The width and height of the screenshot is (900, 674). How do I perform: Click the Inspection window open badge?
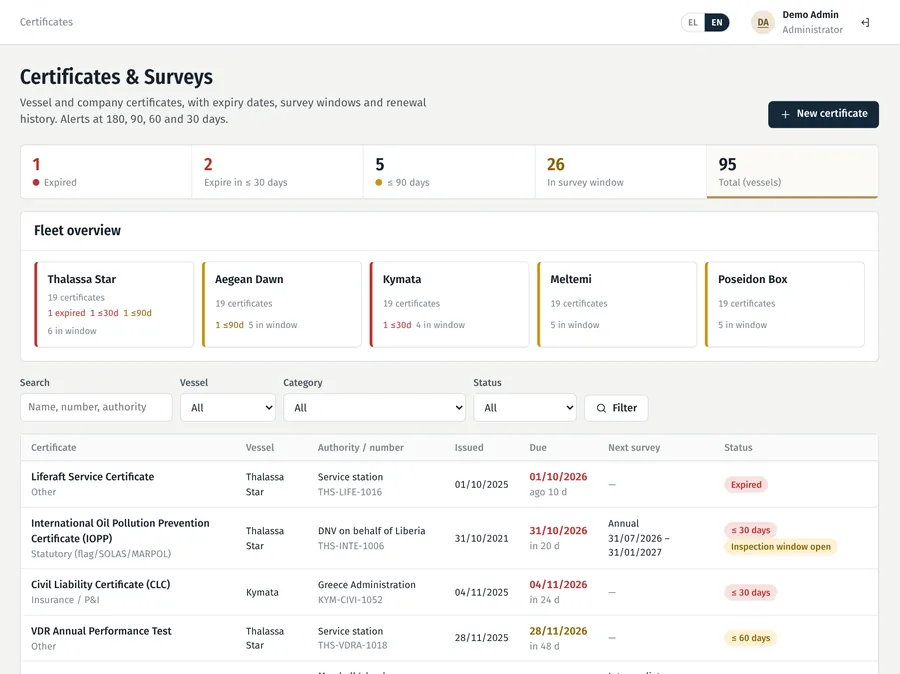point(781,547)
